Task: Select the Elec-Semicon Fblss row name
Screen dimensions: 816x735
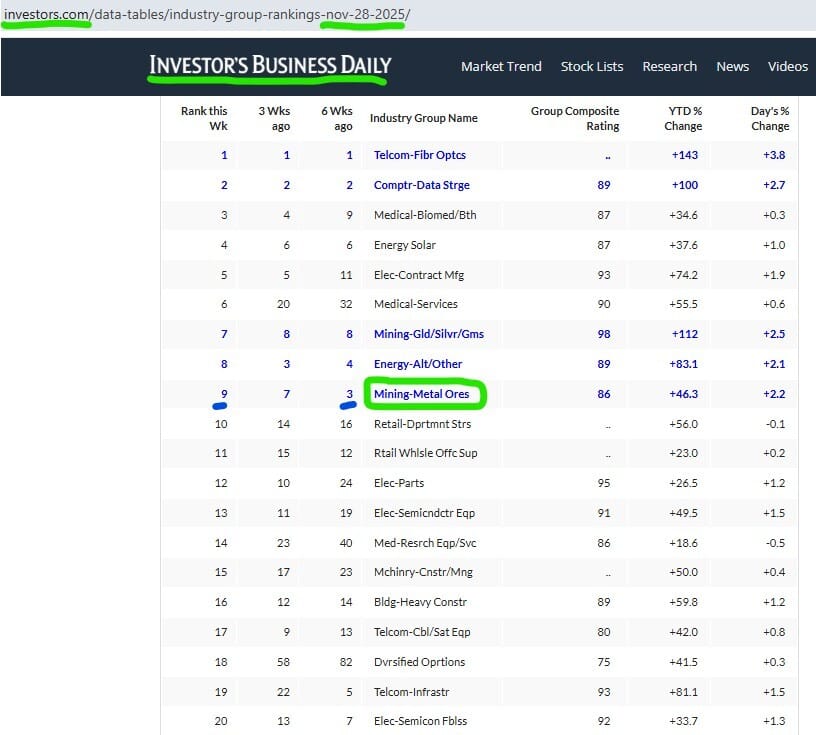Action: [420, 721]
